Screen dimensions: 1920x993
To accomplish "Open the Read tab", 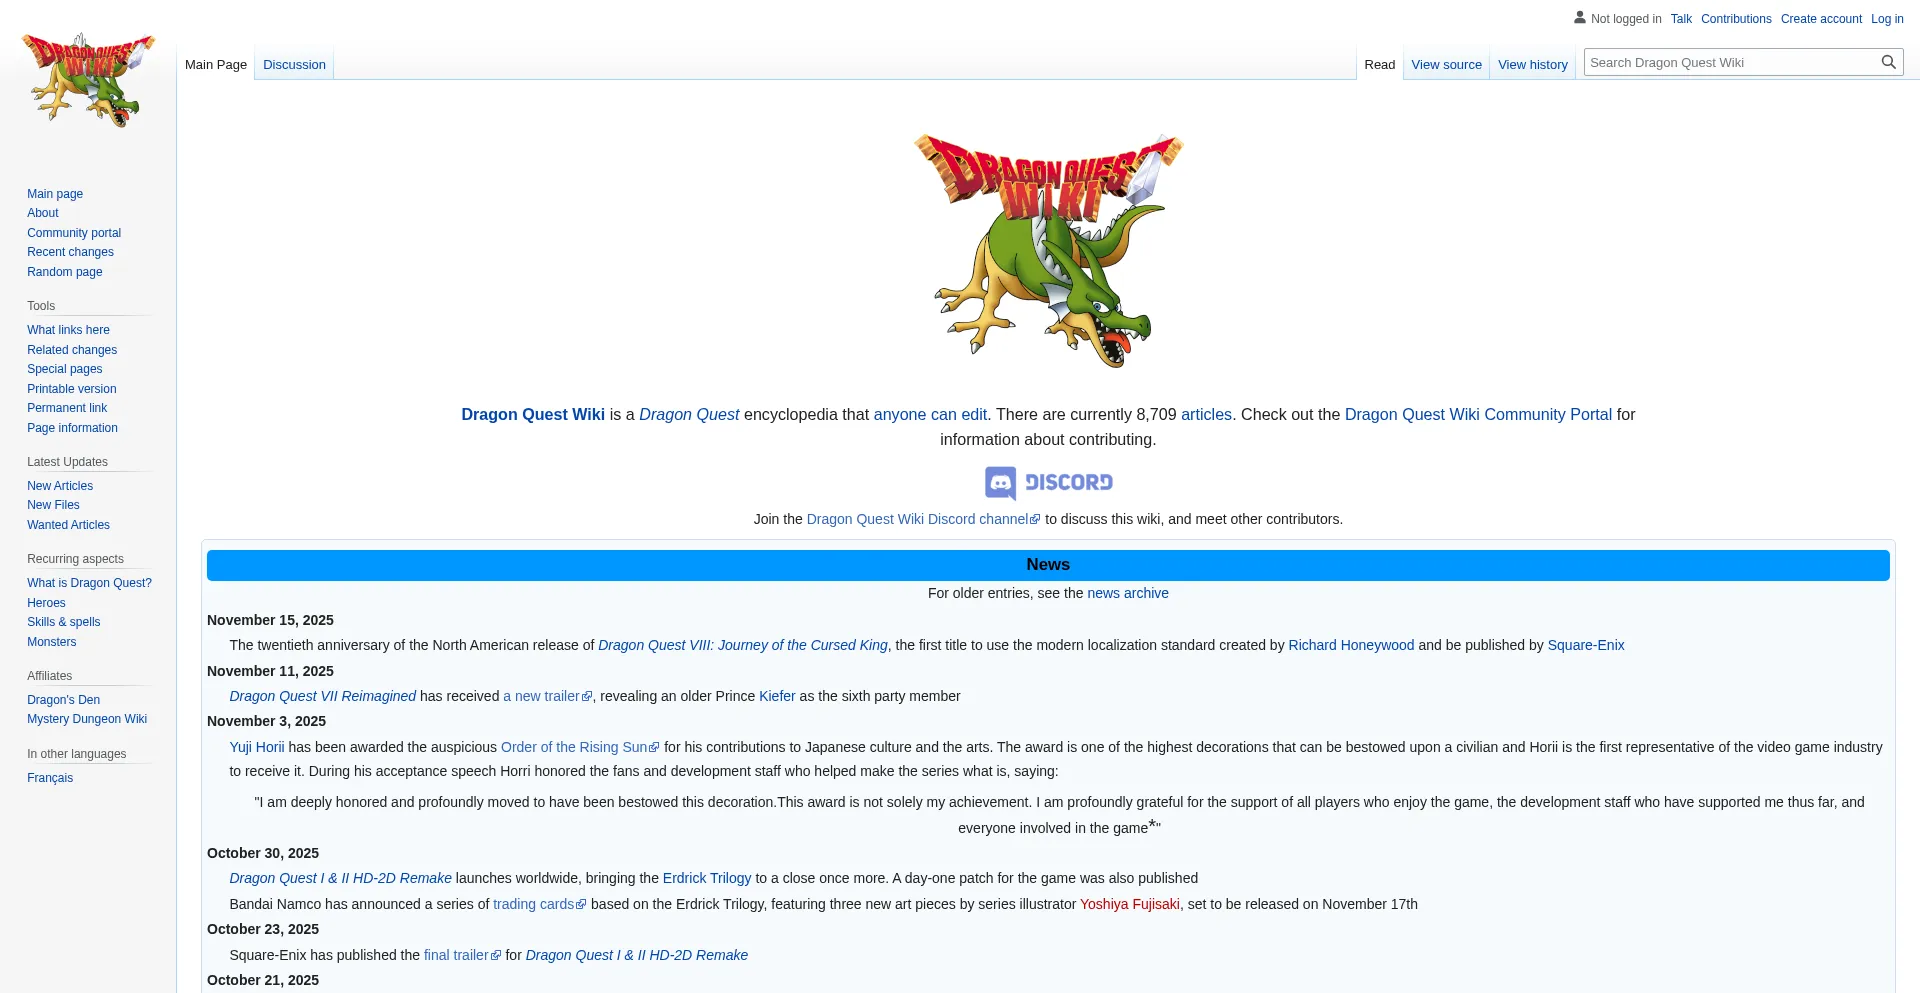I will 1379,64.
